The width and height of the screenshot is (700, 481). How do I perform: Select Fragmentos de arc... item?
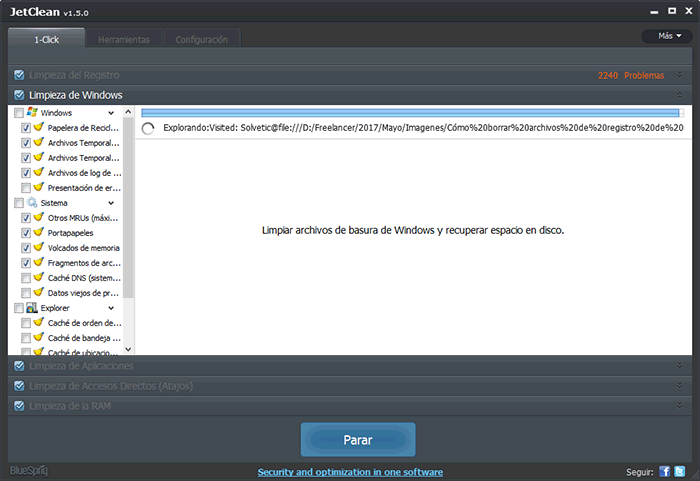click(x=84, y=263)
